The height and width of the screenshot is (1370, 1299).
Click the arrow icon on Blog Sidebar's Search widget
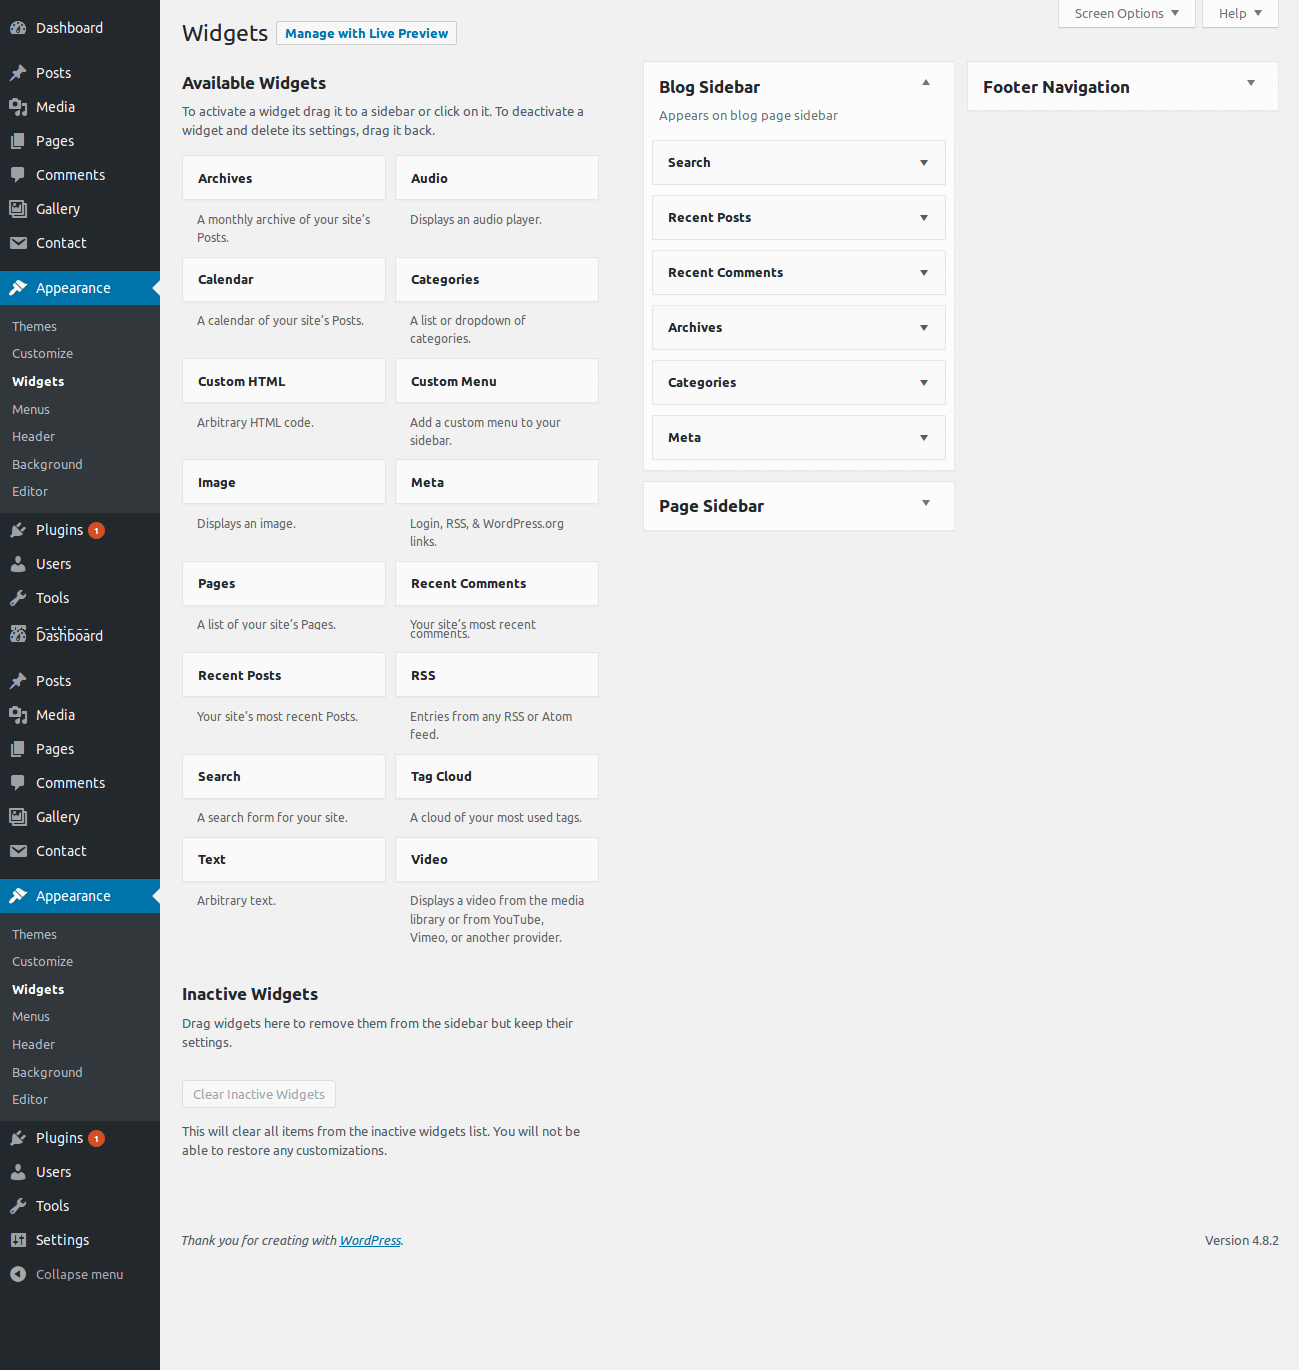coord(924,163)
